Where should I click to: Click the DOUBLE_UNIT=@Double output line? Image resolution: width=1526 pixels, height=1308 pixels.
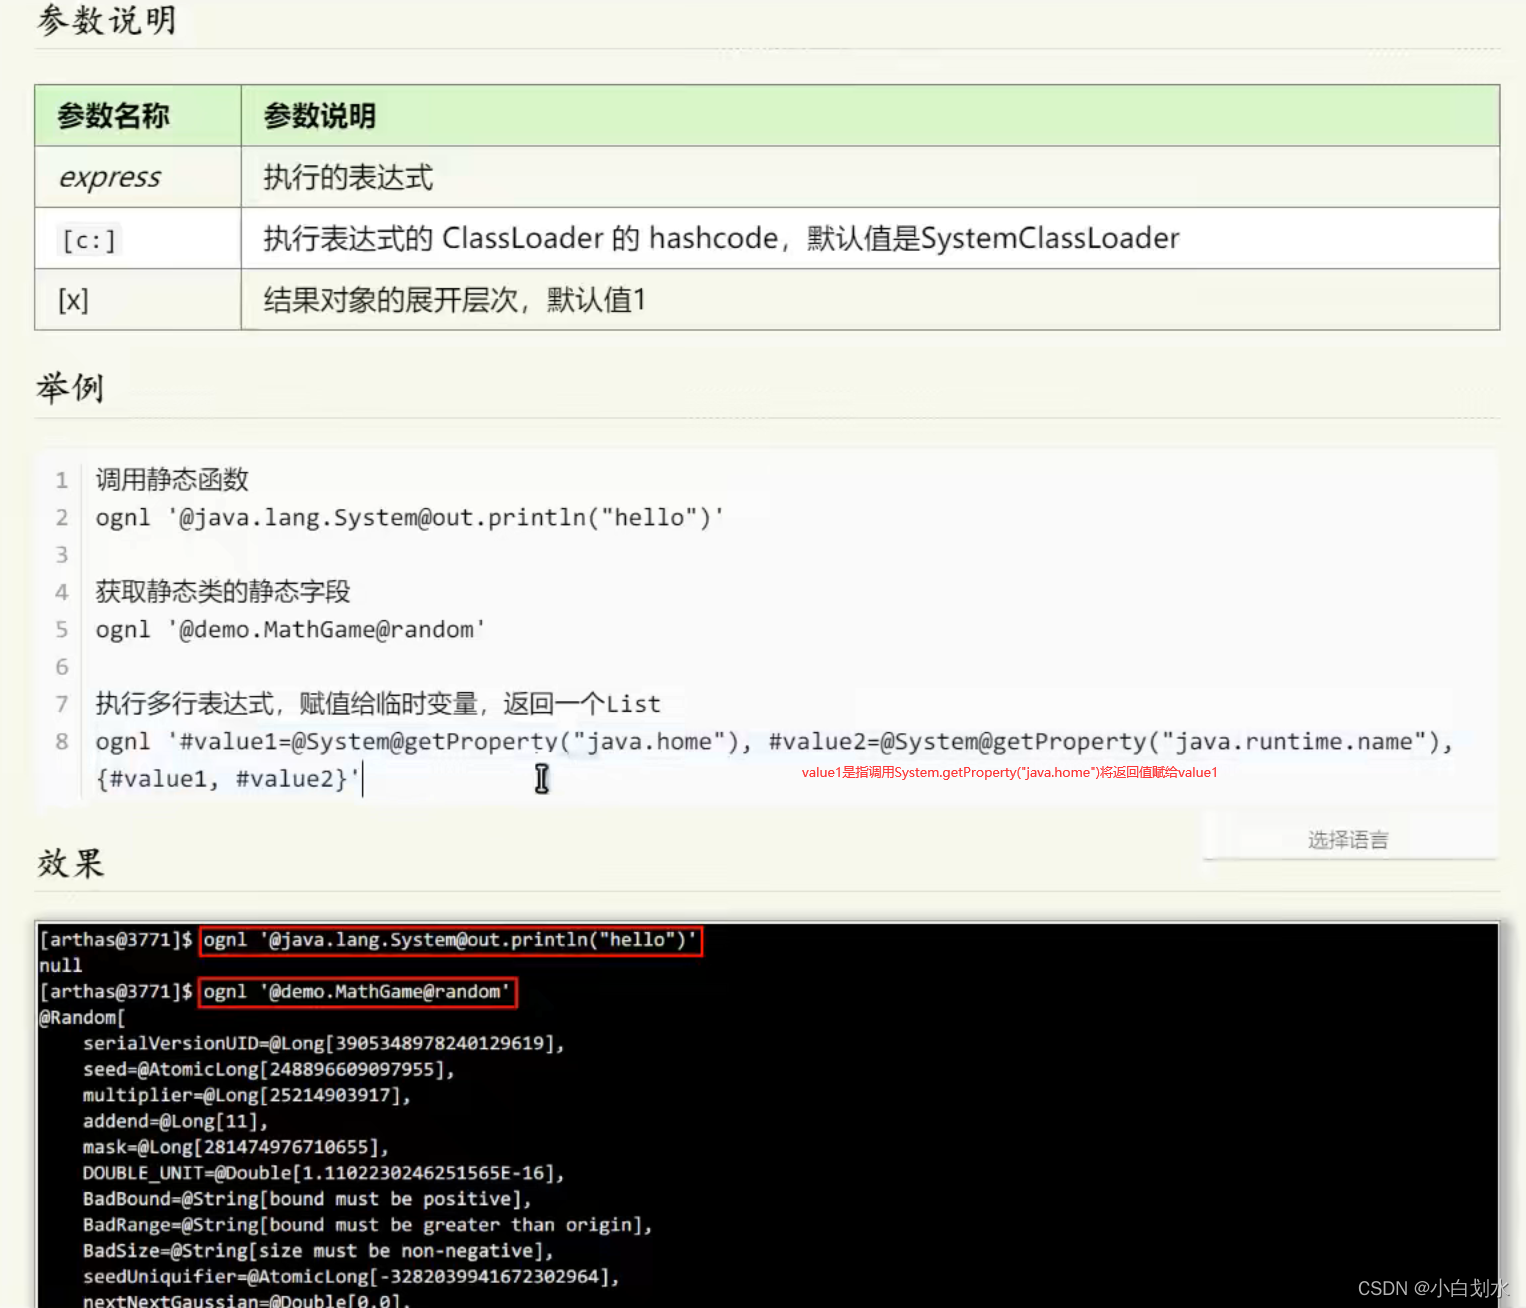pos(324,1174)
